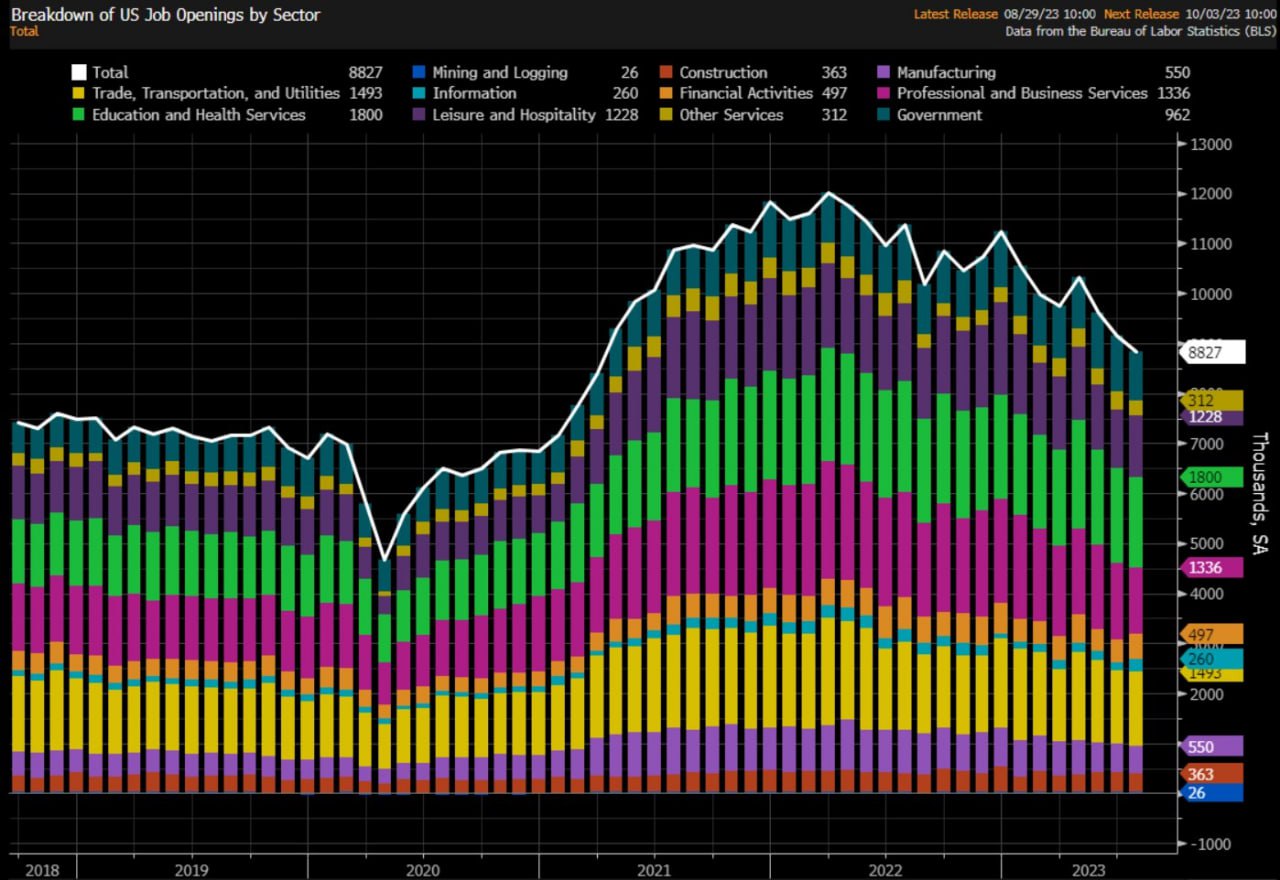Click the magenta 1336 value tag
Screen dimensions: 1280x880
click(1211, 568)
